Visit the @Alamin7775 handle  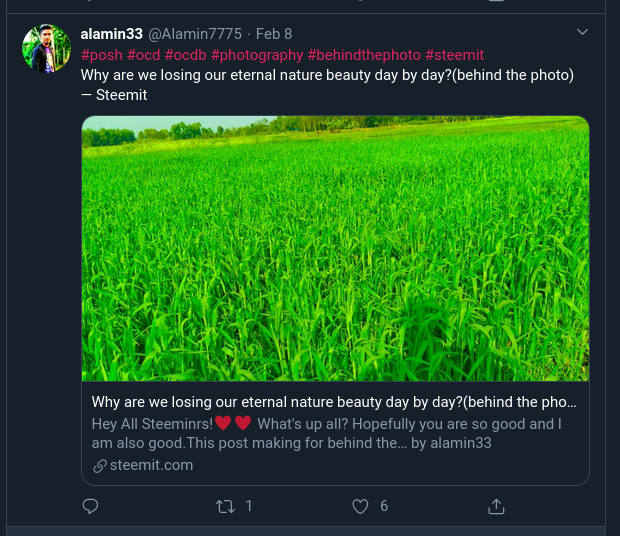(x=195, y=34)
